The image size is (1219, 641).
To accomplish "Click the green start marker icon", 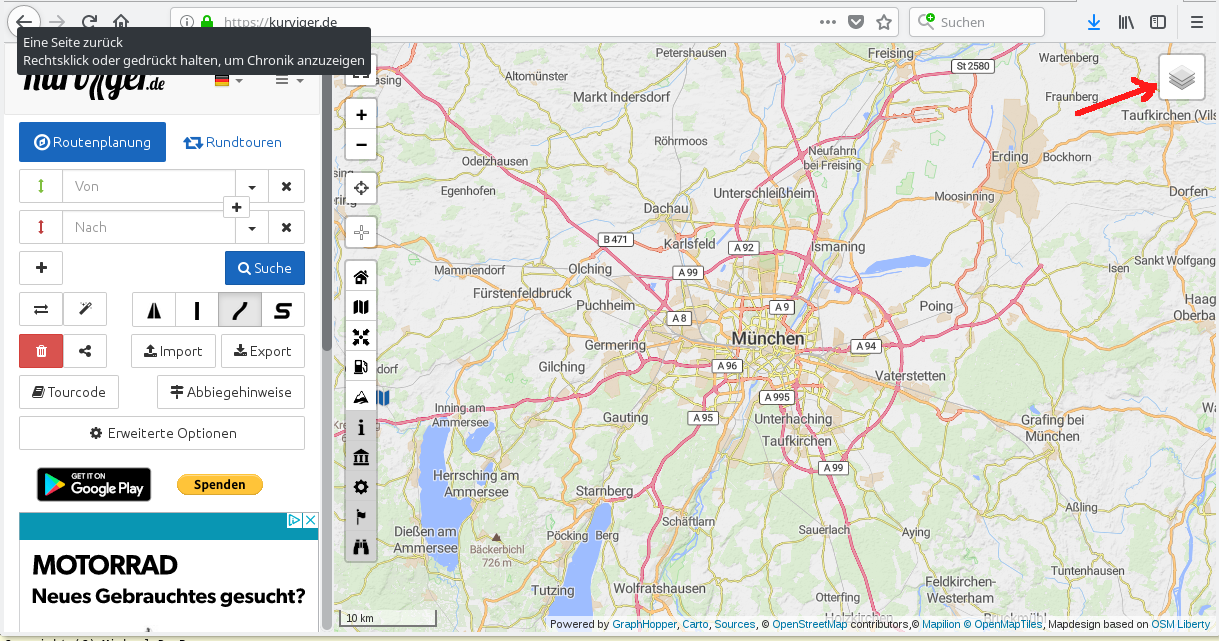I will [x=41, y=186].
